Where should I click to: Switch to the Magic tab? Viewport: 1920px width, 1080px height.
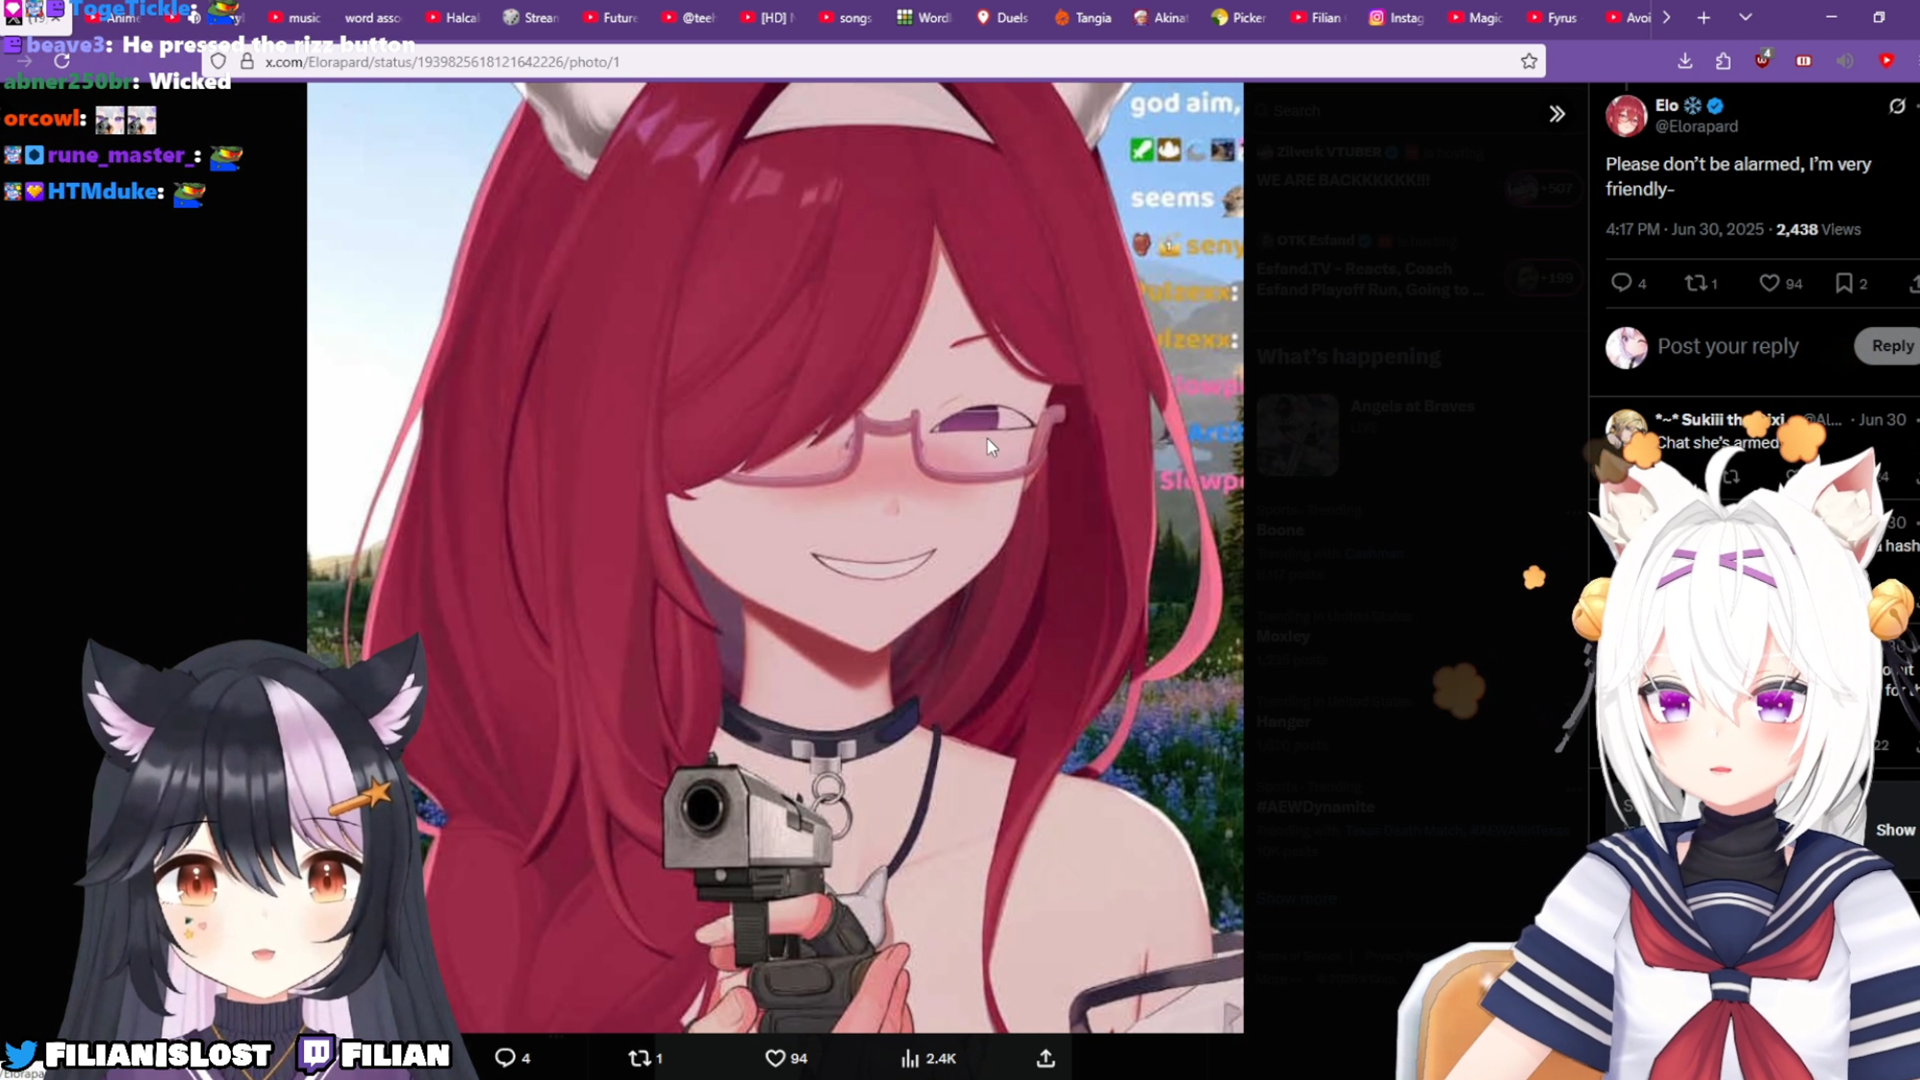click(1475, 17)
